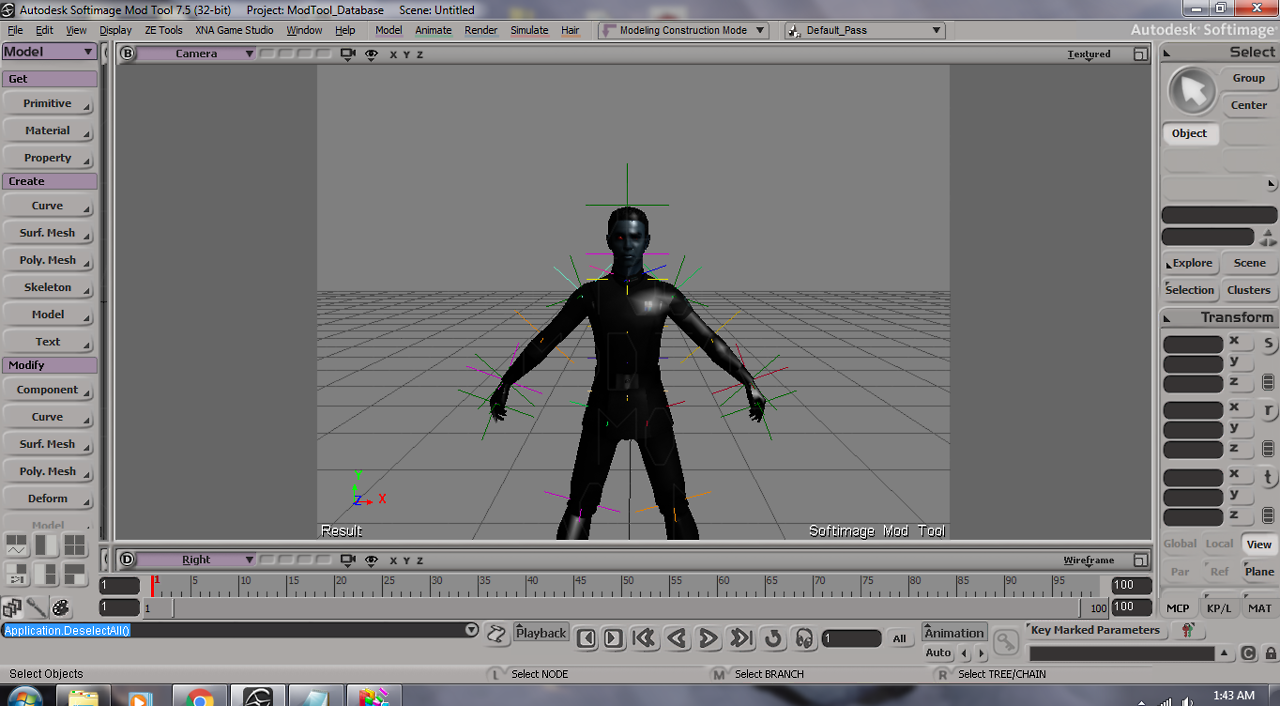Click the camera icon in Camera viewport bar
Image resolution: width=1280 pixels, height=706 pixels.
pyautogui.click(x=348, y=54)
